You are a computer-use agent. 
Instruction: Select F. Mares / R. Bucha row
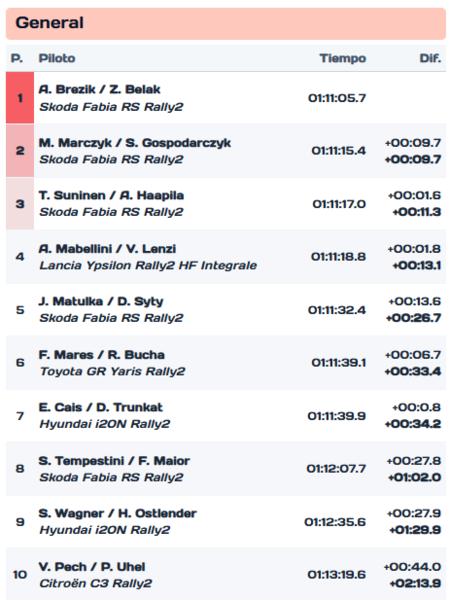pyautogui.click(x=226, y=363)
